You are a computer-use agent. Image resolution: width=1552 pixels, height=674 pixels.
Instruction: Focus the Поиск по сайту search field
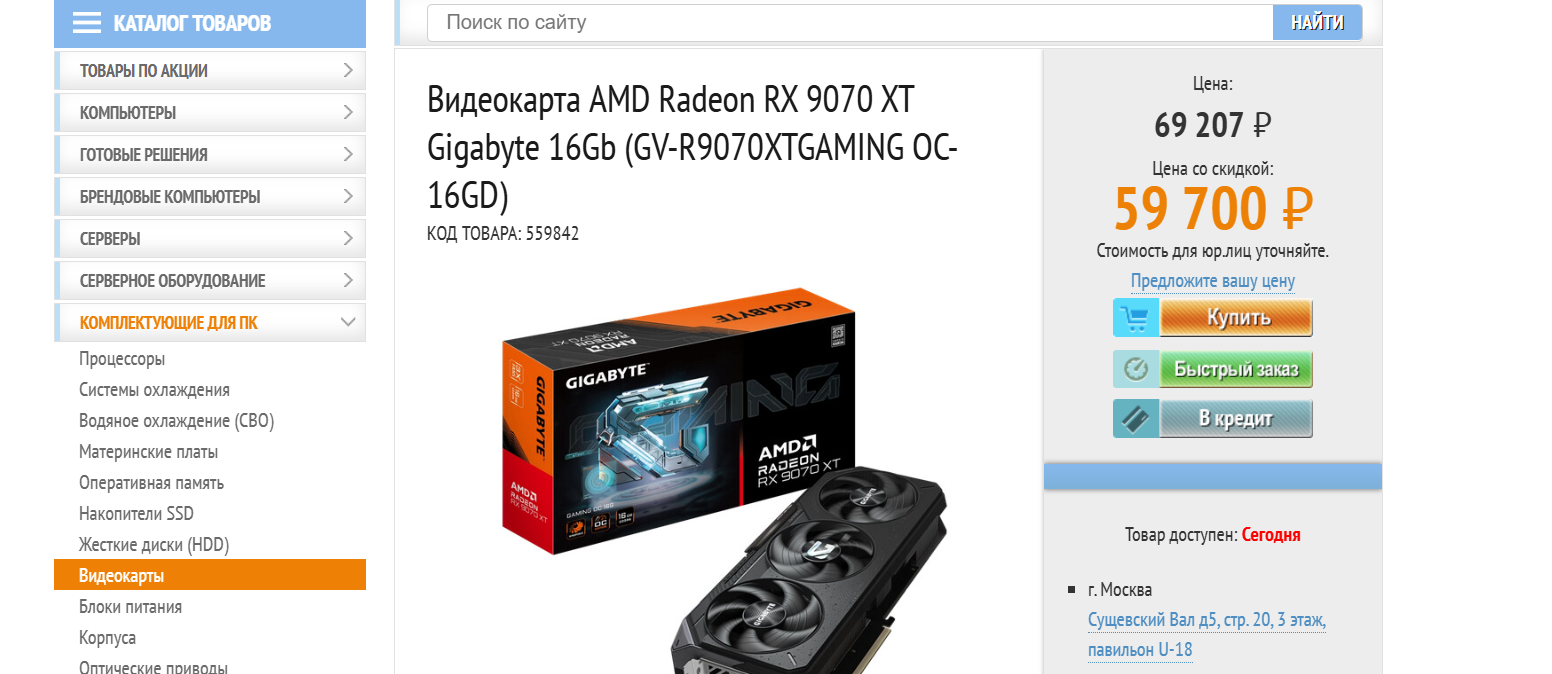coord(850,23)
